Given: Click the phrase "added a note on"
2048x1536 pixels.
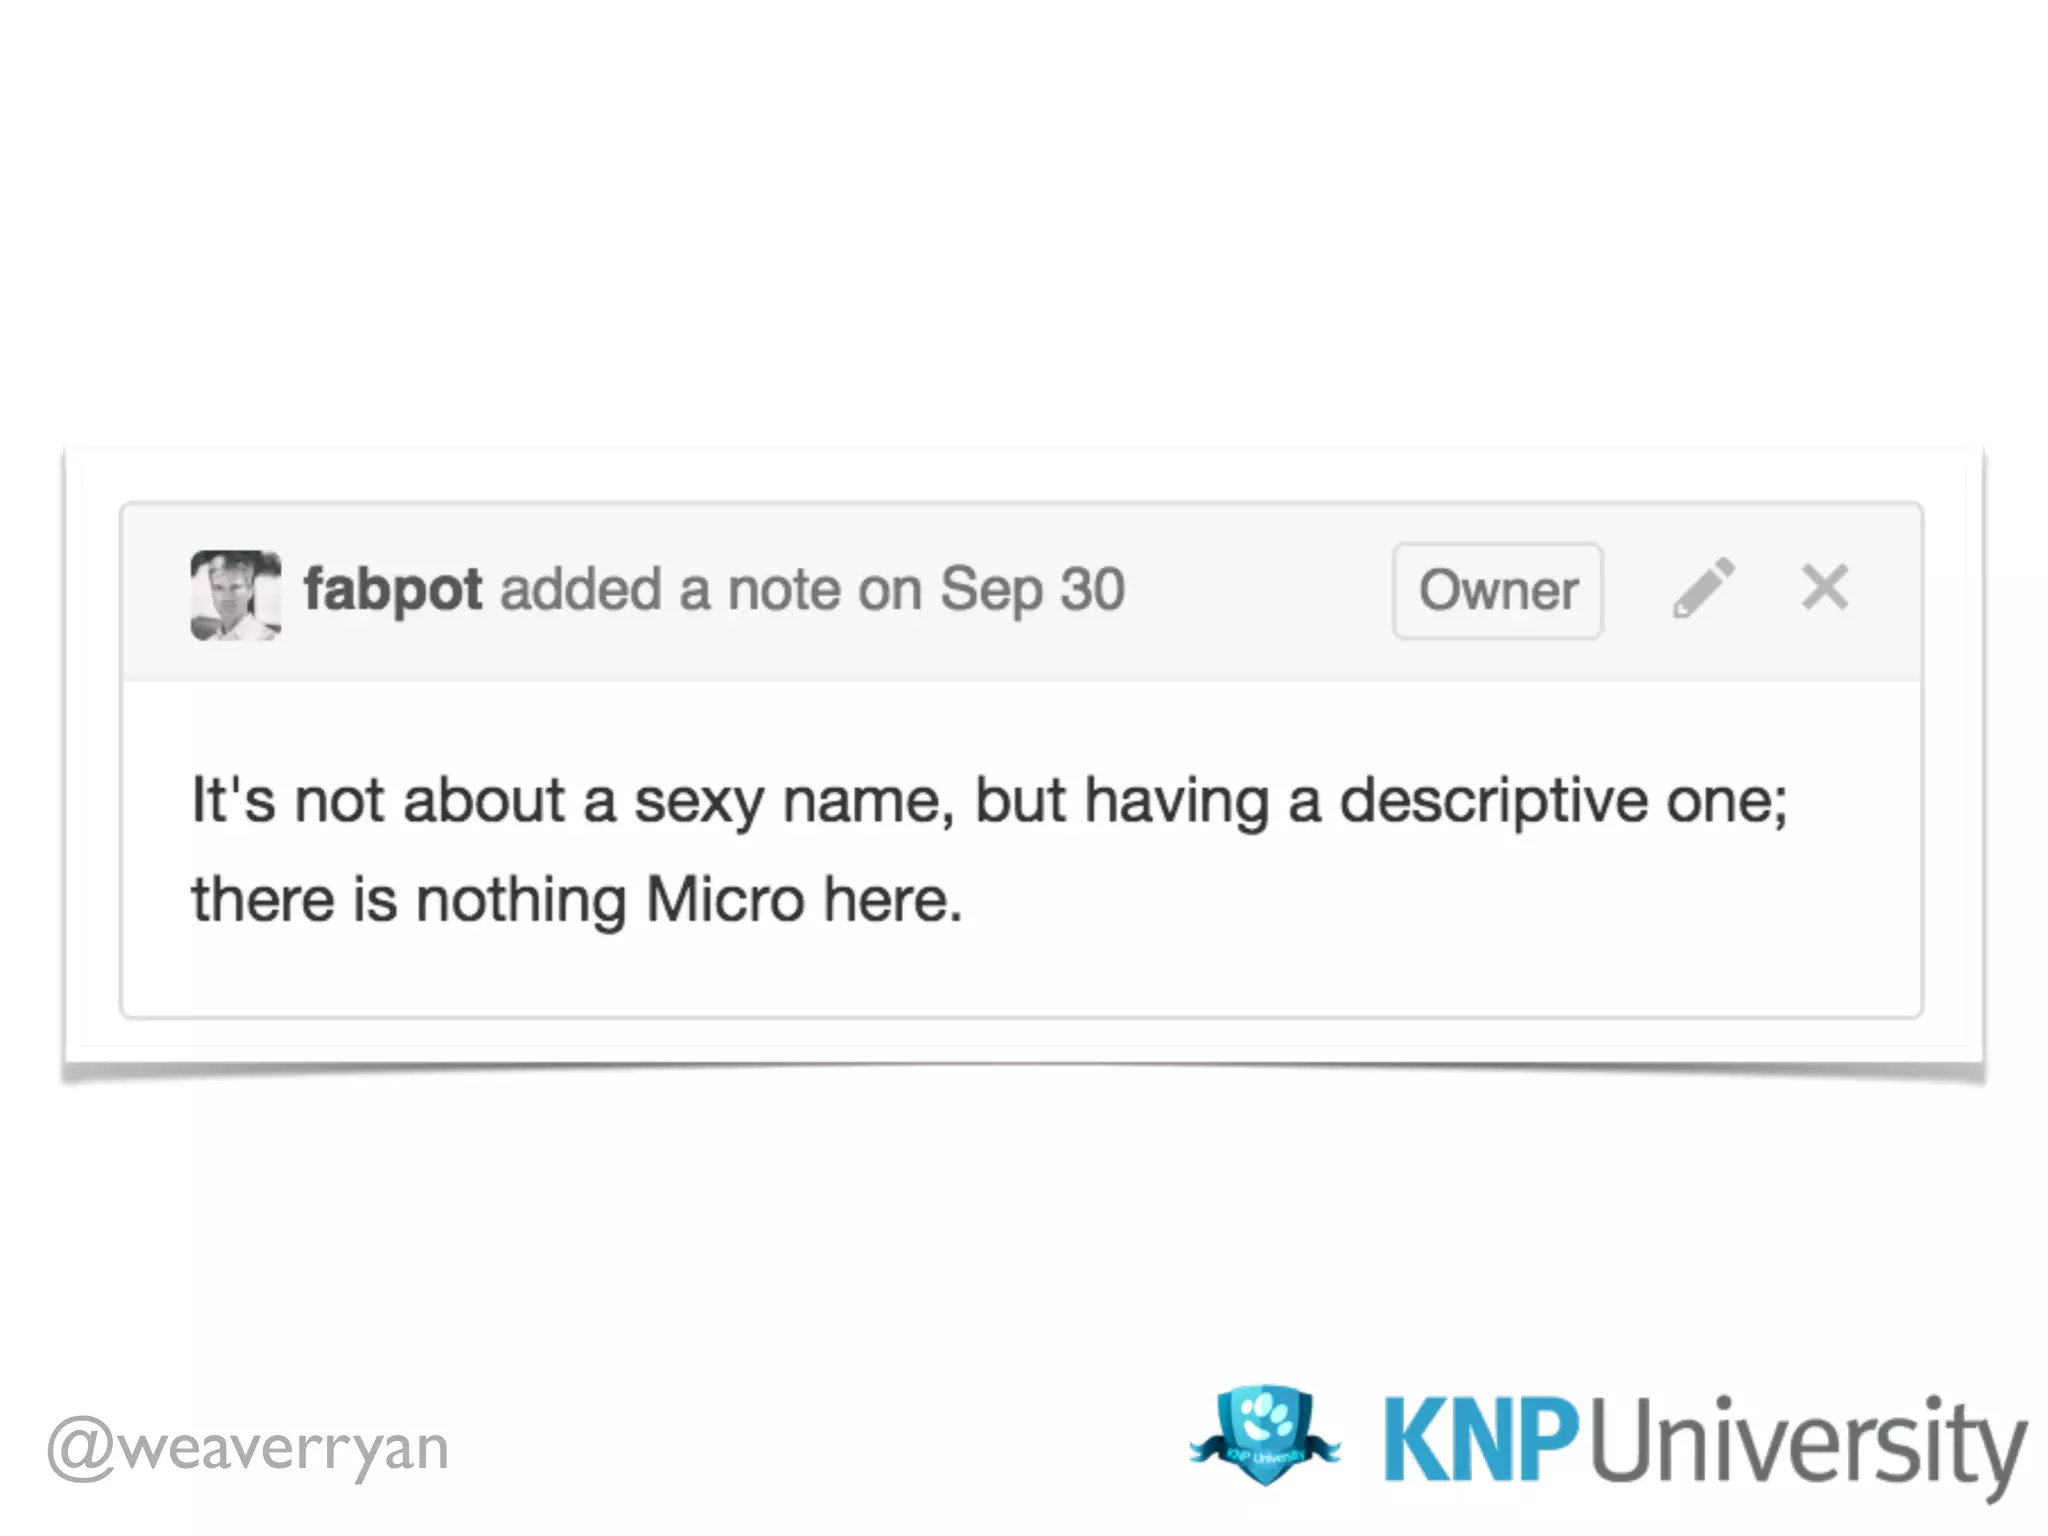Looking at the screenshot, I should [x=711, y=590].
